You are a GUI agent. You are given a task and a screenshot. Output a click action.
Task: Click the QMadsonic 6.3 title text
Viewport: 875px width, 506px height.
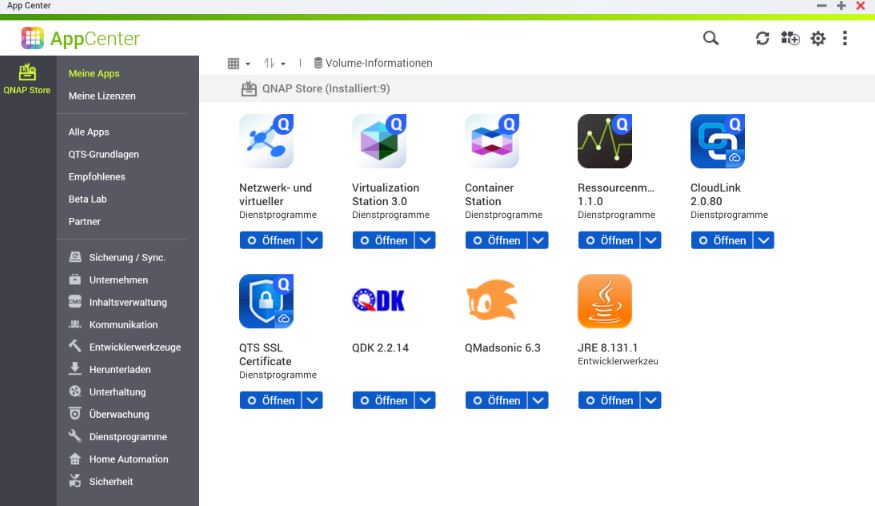point(502,348)
